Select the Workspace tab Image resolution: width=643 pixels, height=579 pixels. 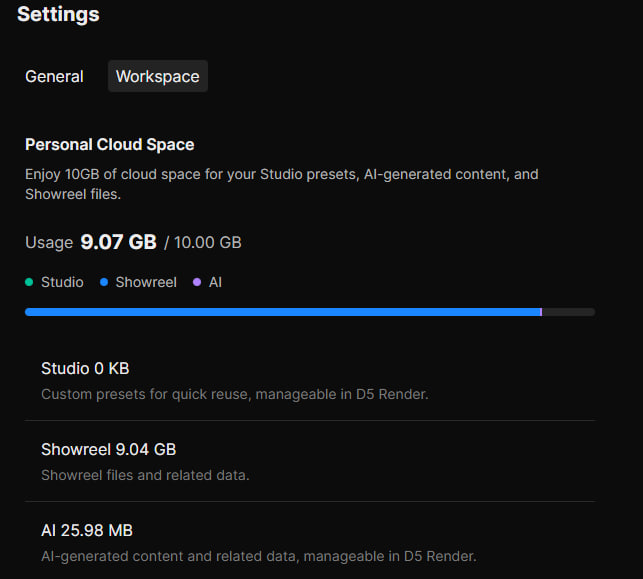(157, 76)
